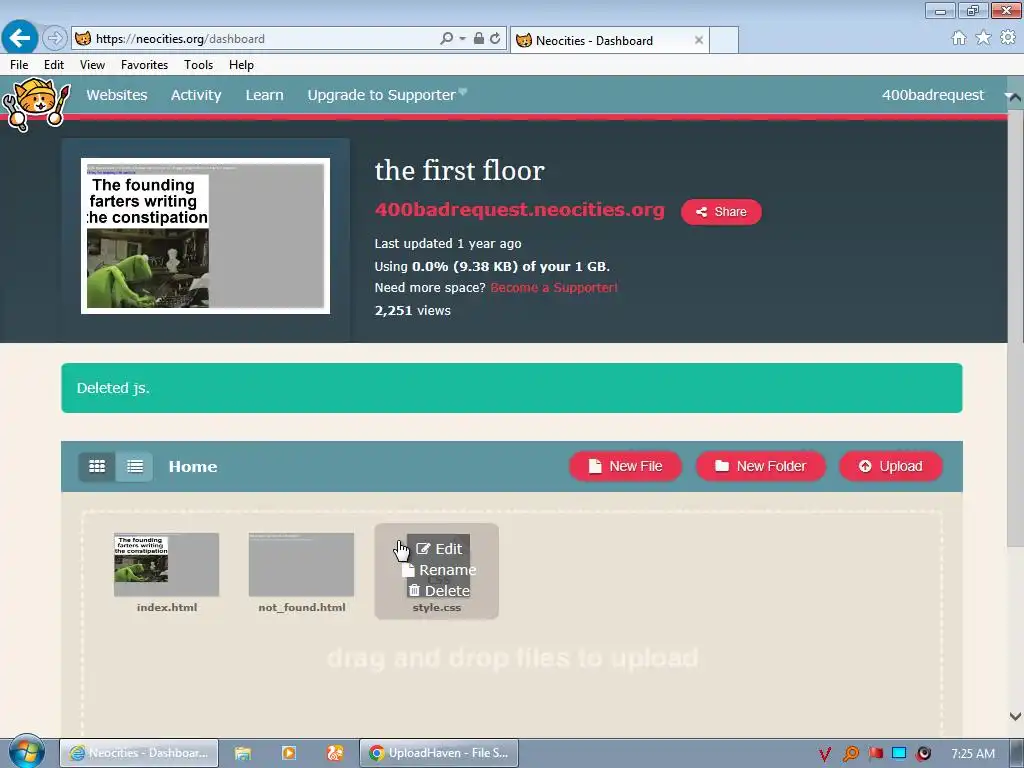Expand the 400badrequest account menu

(933, 95)
